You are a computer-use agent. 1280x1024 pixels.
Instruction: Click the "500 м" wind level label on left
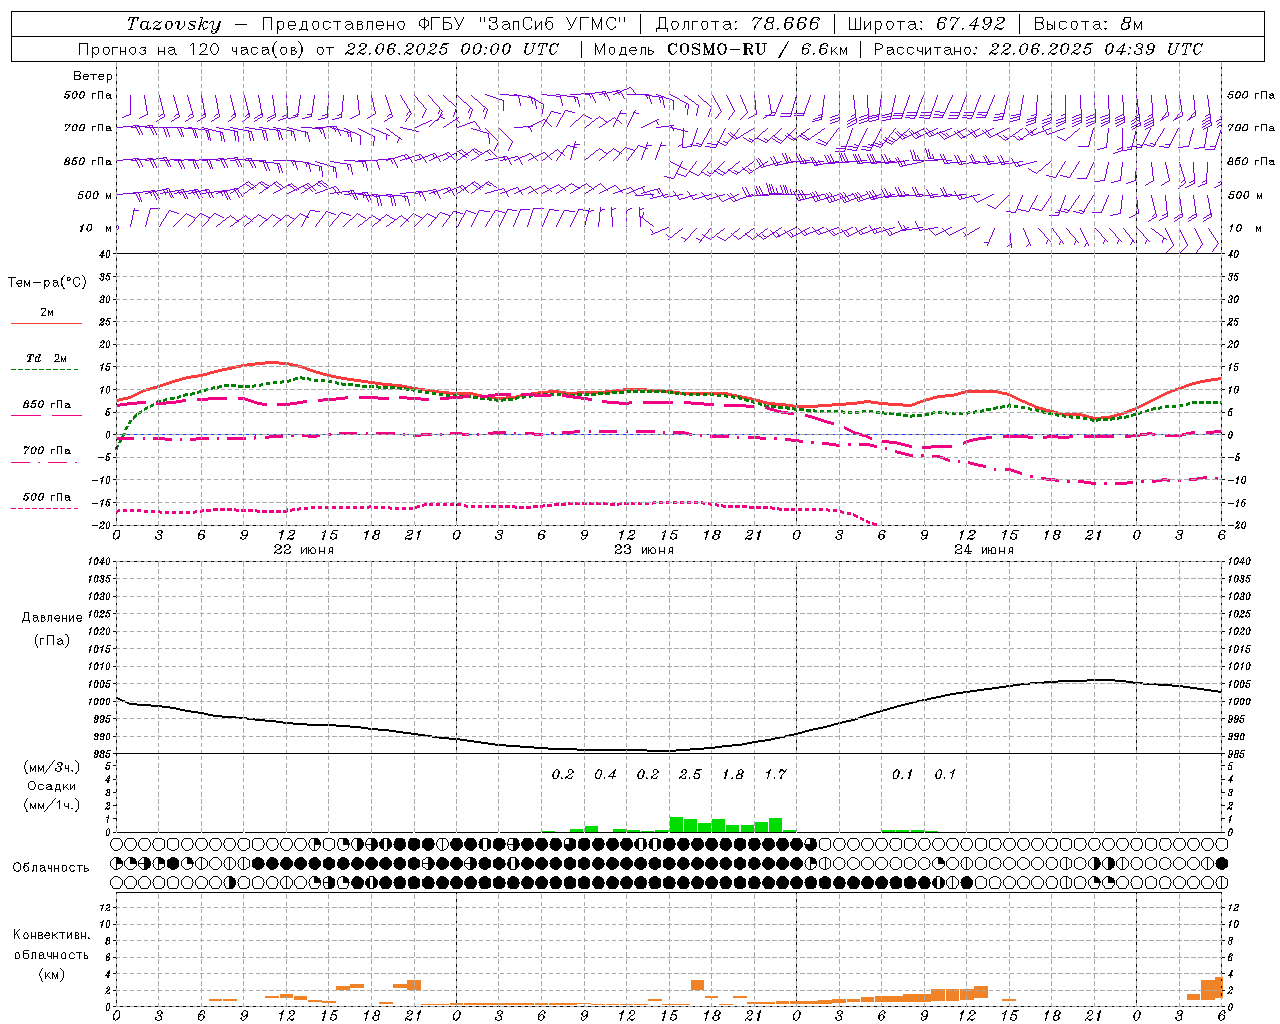pos(96,195)
